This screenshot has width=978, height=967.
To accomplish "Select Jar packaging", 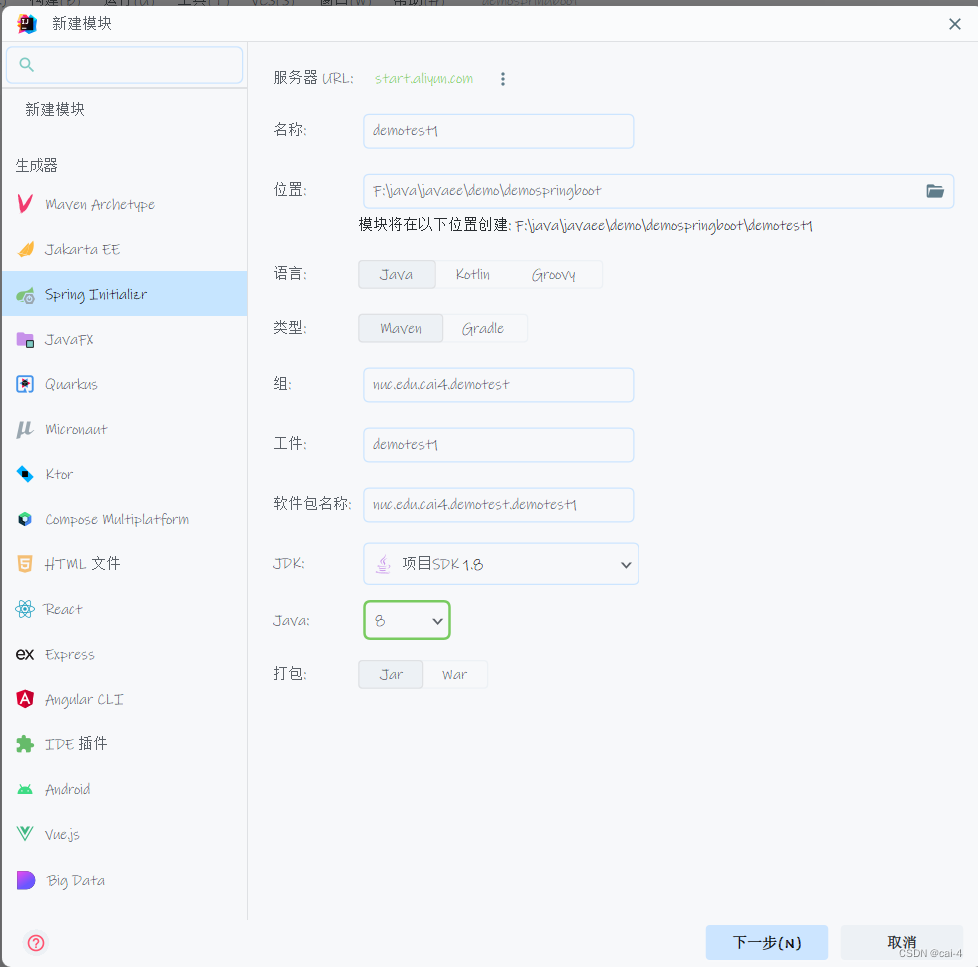I will (391, 674).
